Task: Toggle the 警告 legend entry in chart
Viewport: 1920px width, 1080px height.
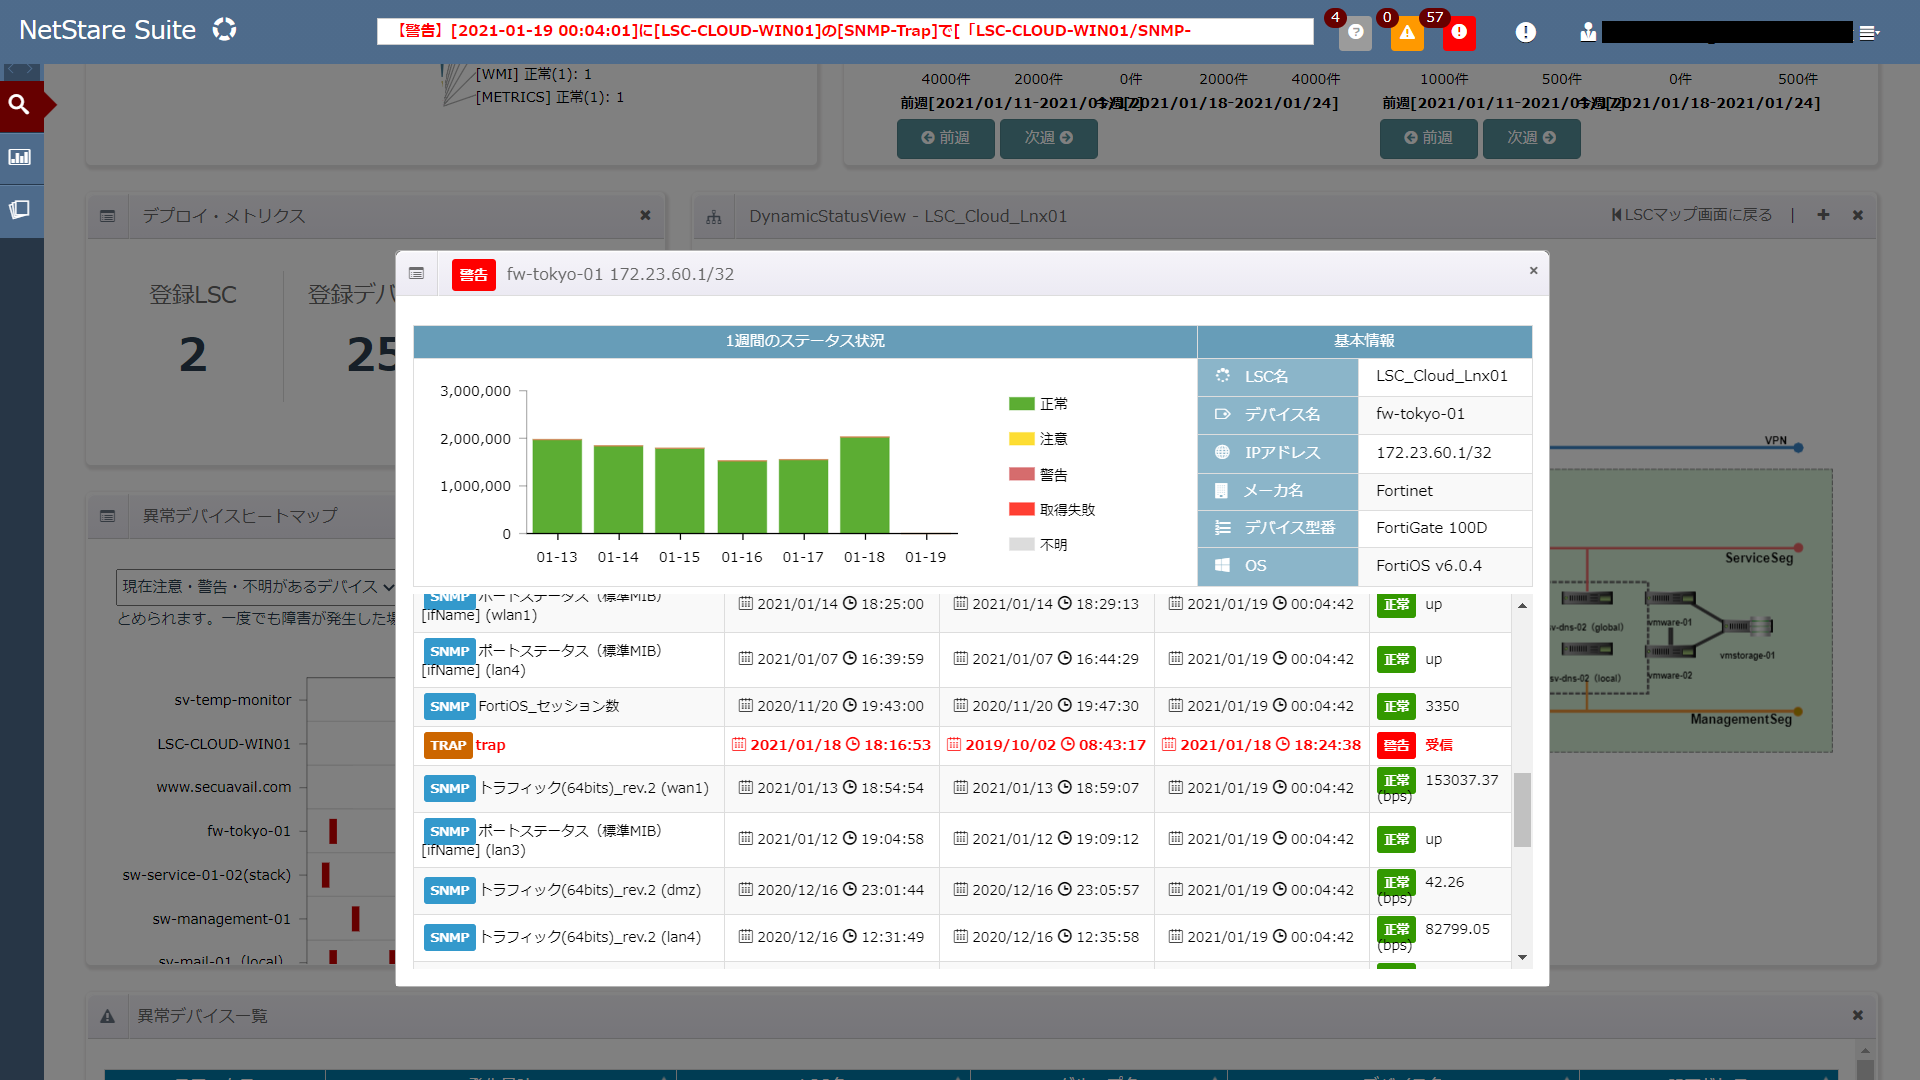Action: 1038,475
